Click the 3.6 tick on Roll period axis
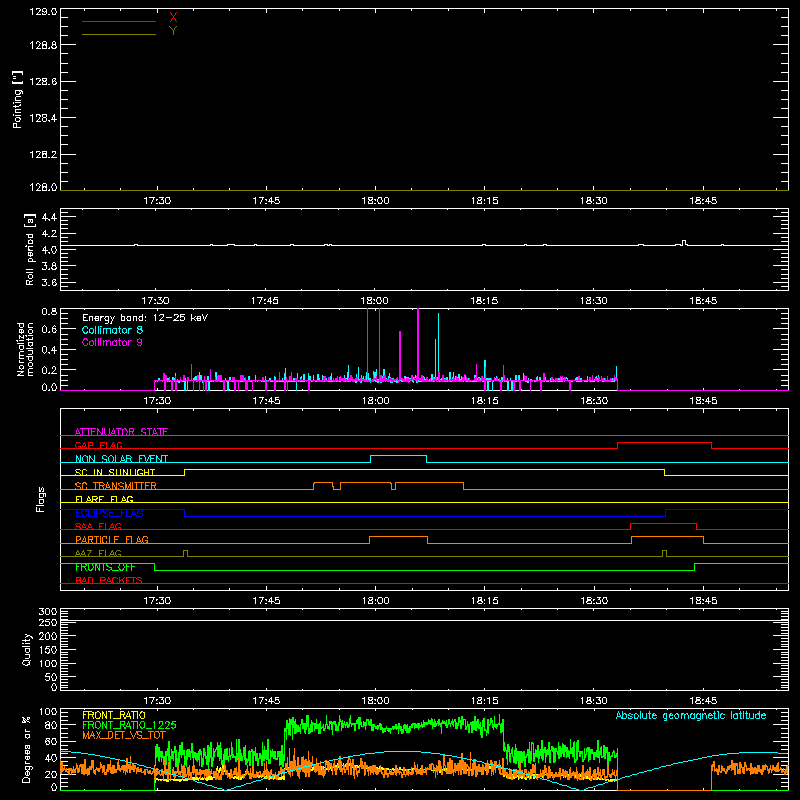This screenshot has height=800, width=800. [x=49, y=282]
